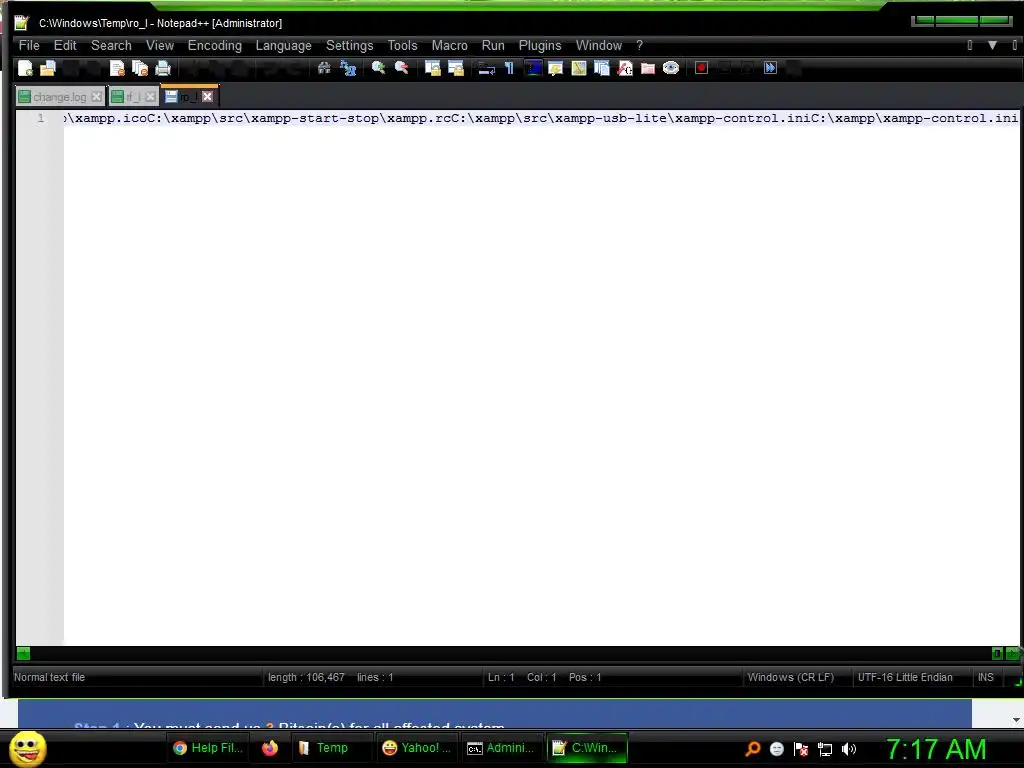Click UTF-16 Little Endian status entry
This screenshot has width=1024, height=768.
pyautogui.click(x=905, y=677)
